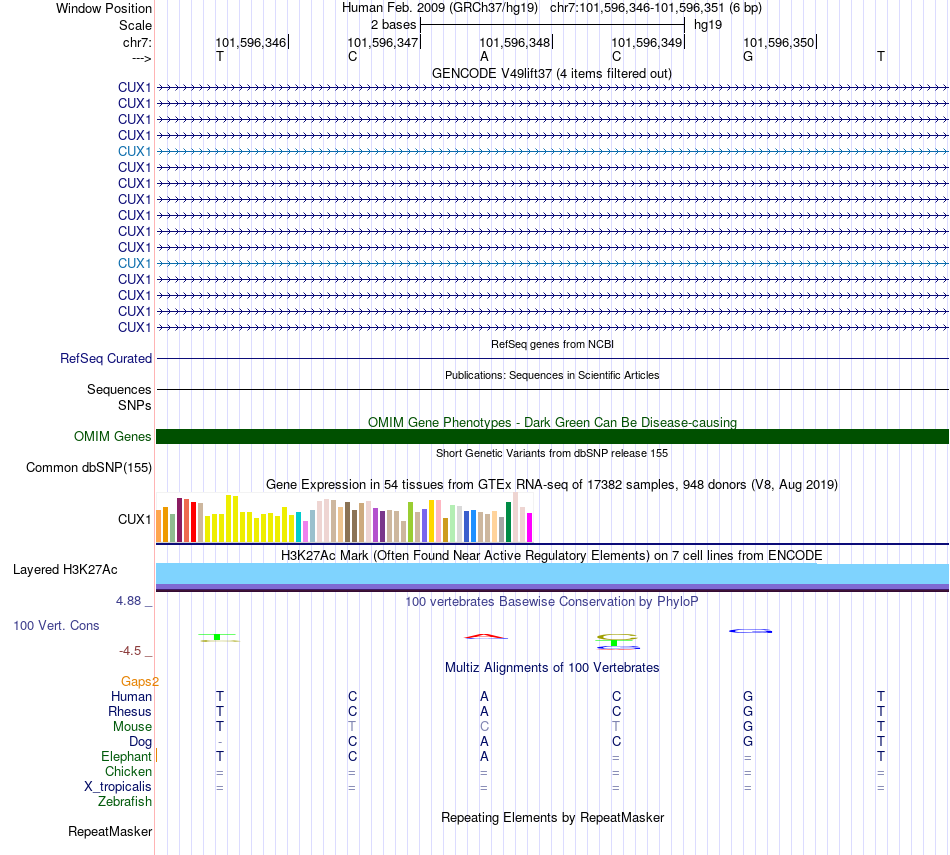Image resolution: width=950 pixels, height=855 pixels.
Task: Click the dark green bar in the GTEx expression chart
Action: [x=508, y=522]
